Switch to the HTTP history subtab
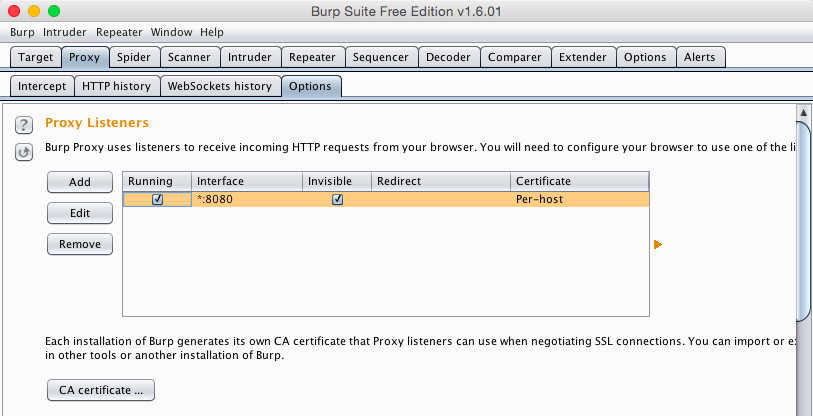Screen dimensions: 813x416 116,86
